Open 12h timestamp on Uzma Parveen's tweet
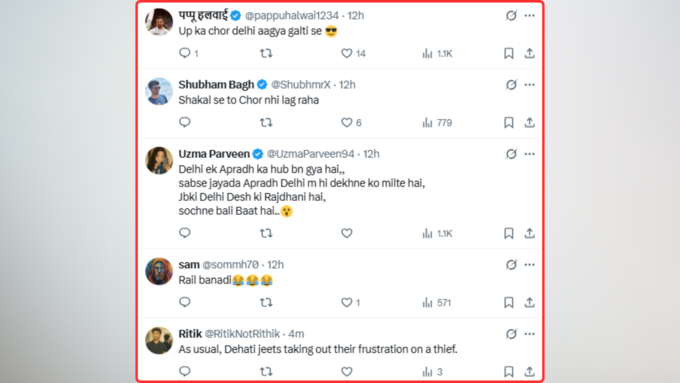This screenshot has width=680, height=383. tap(371, 154)
